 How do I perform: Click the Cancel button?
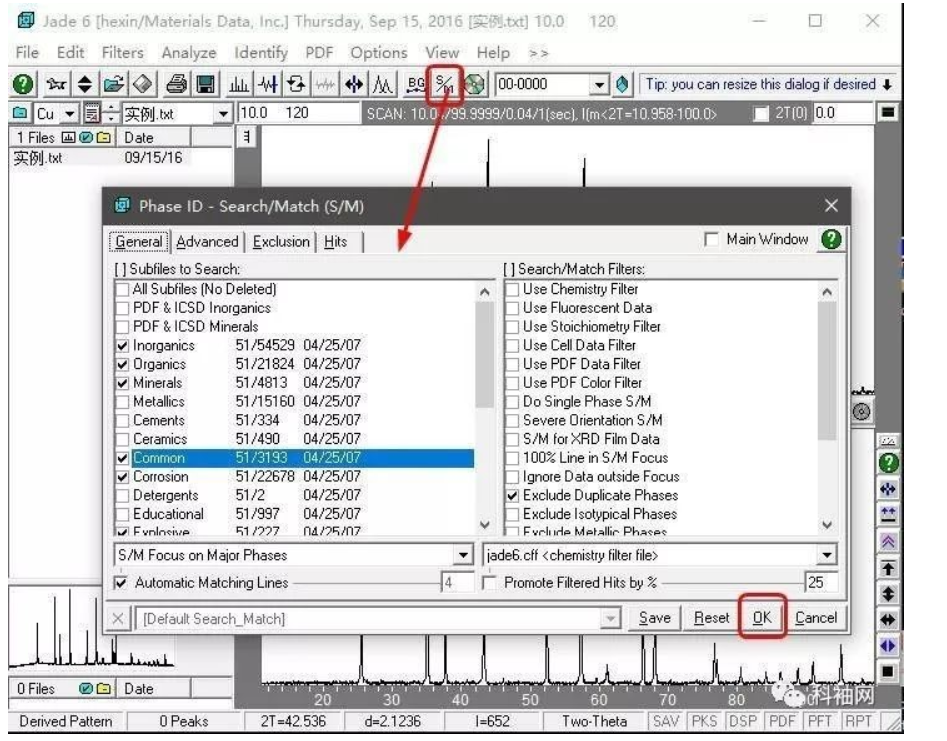click(x=815, y=618)
